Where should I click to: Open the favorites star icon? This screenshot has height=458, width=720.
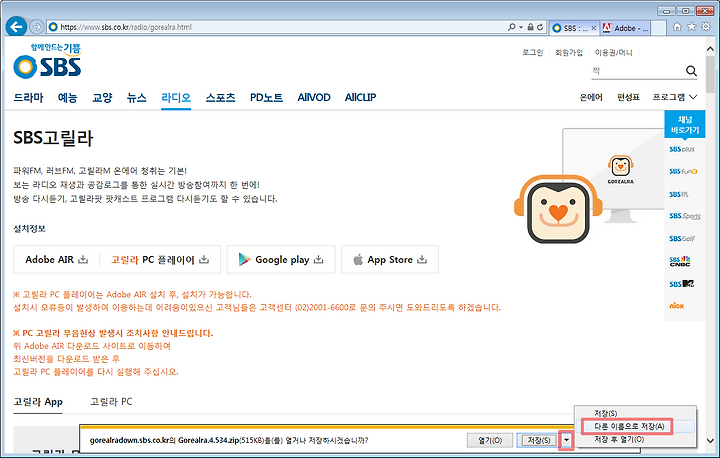692,27
